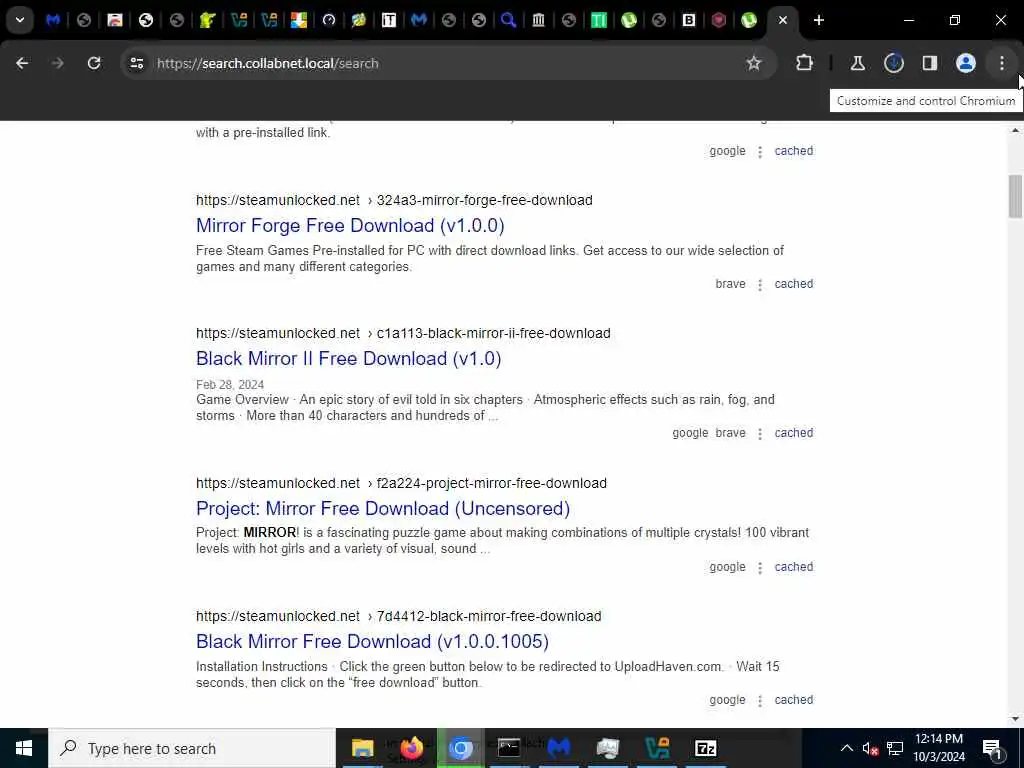1024x768 pixels.
Task: Switch to the white T favicon tab
Action: click(389, 20)
